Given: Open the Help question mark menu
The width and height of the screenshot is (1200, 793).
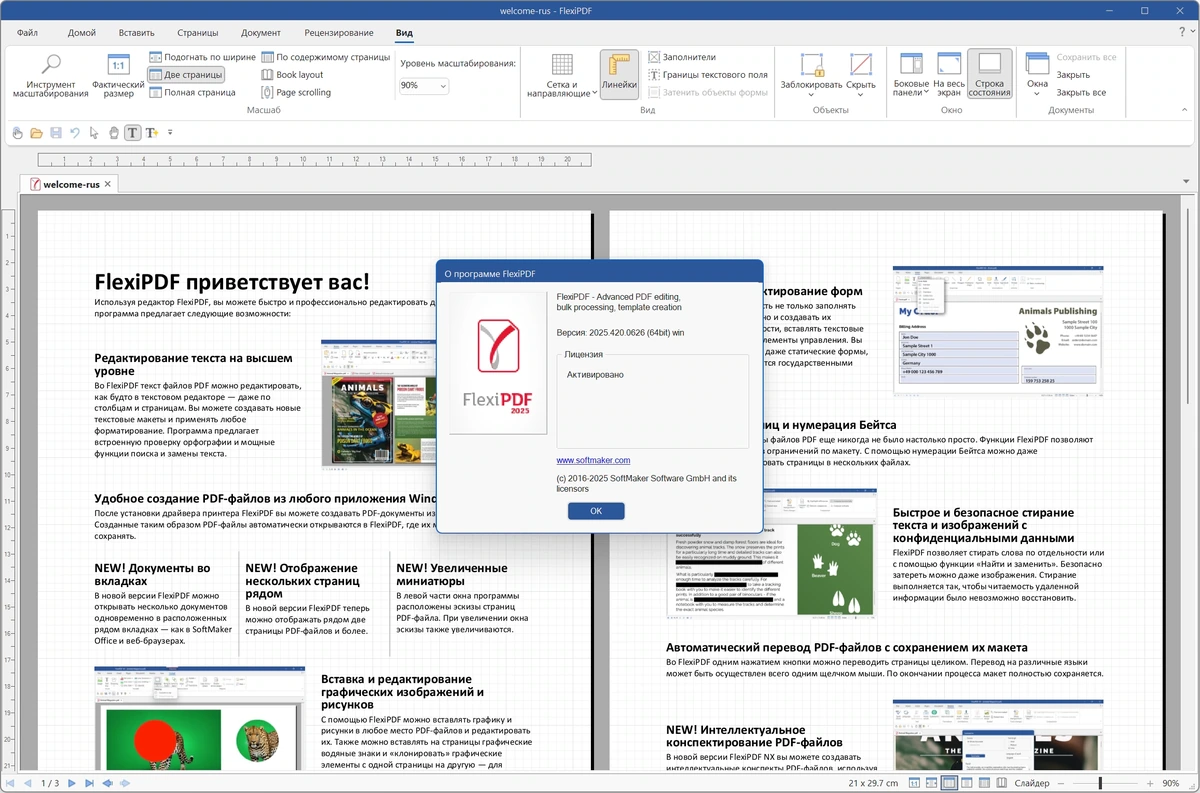Looking at the screenshot, I should coord(1183,33).
